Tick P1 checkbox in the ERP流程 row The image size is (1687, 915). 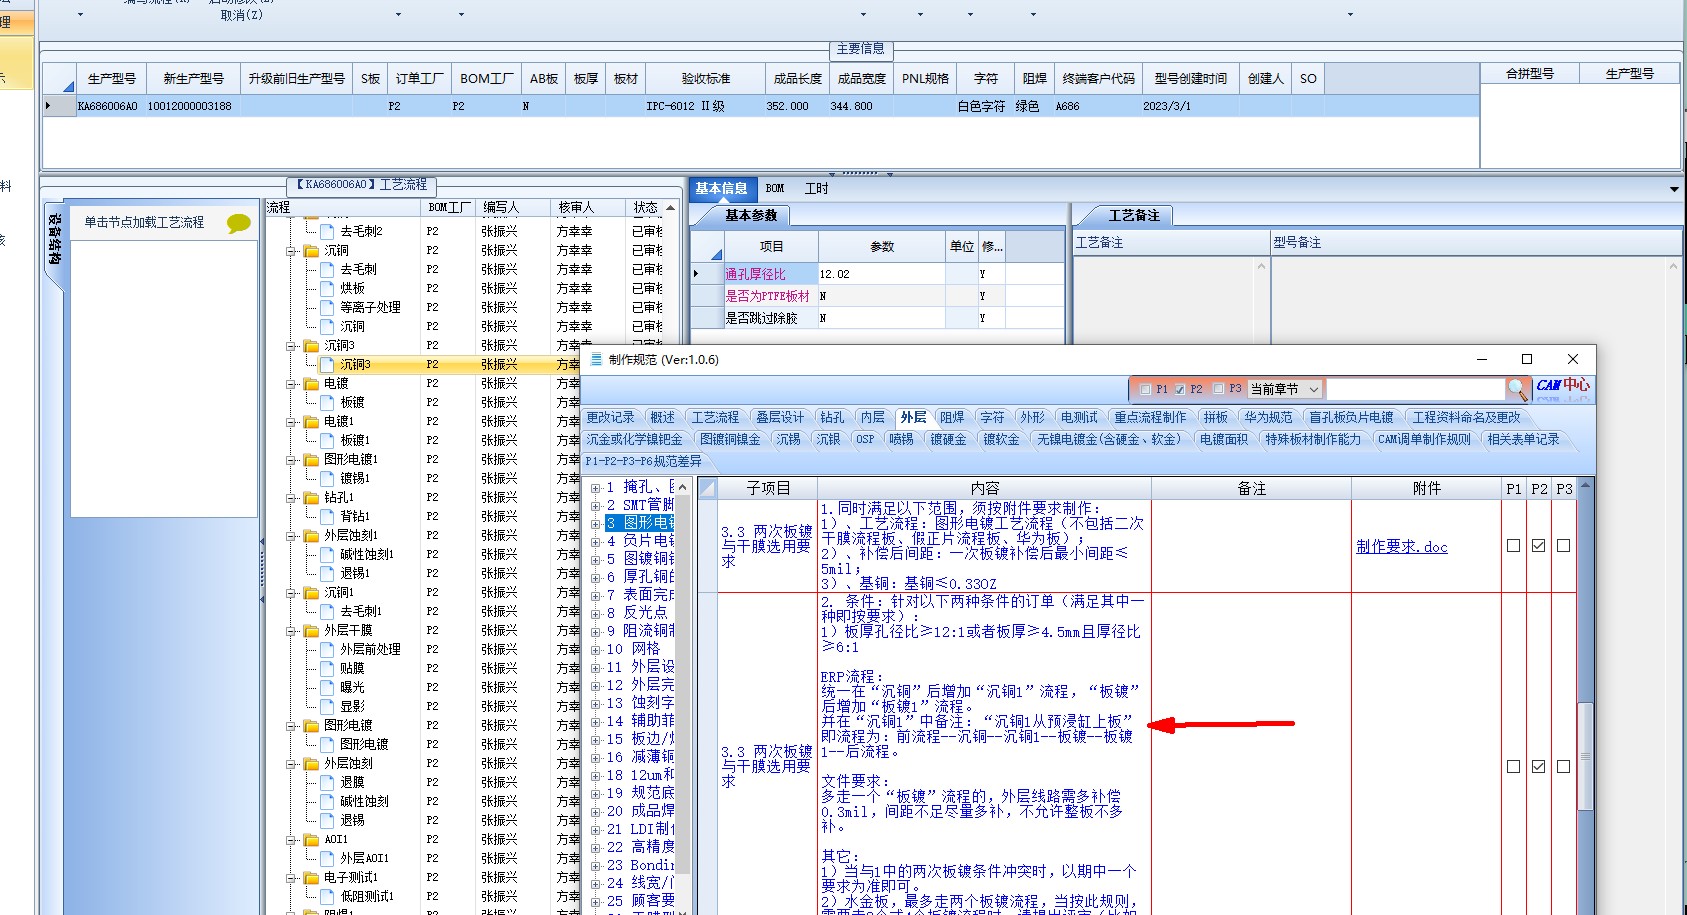point(1513,767)
